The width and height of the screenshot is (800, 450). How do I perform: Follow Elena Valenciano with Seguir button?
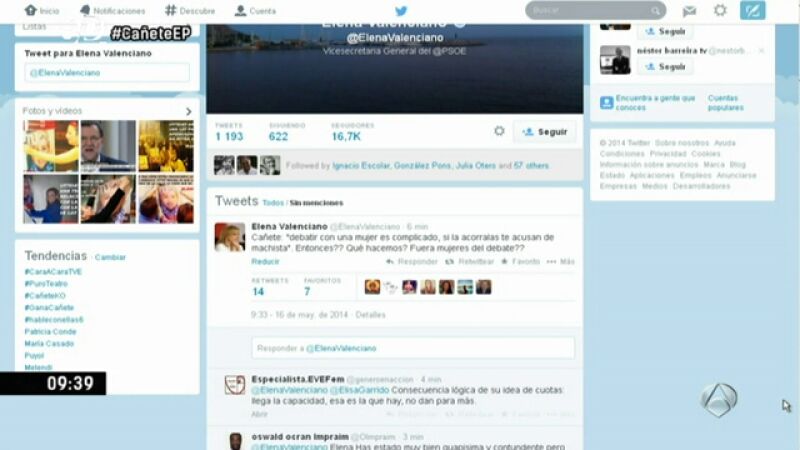click(x=545, y=132)
